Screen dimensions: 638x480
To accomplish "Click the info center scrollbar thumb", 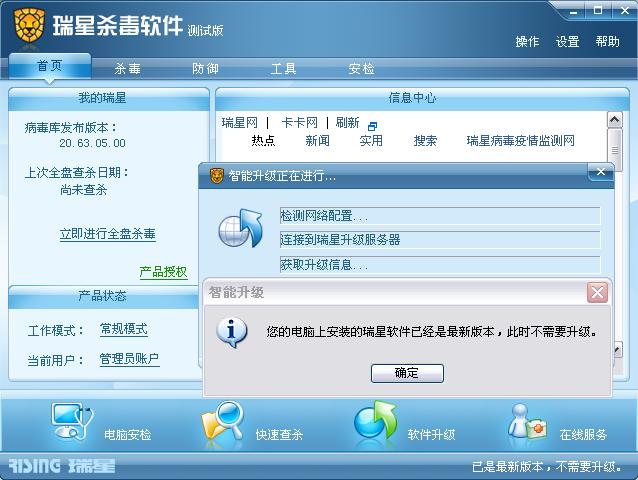I will [614, 150].
